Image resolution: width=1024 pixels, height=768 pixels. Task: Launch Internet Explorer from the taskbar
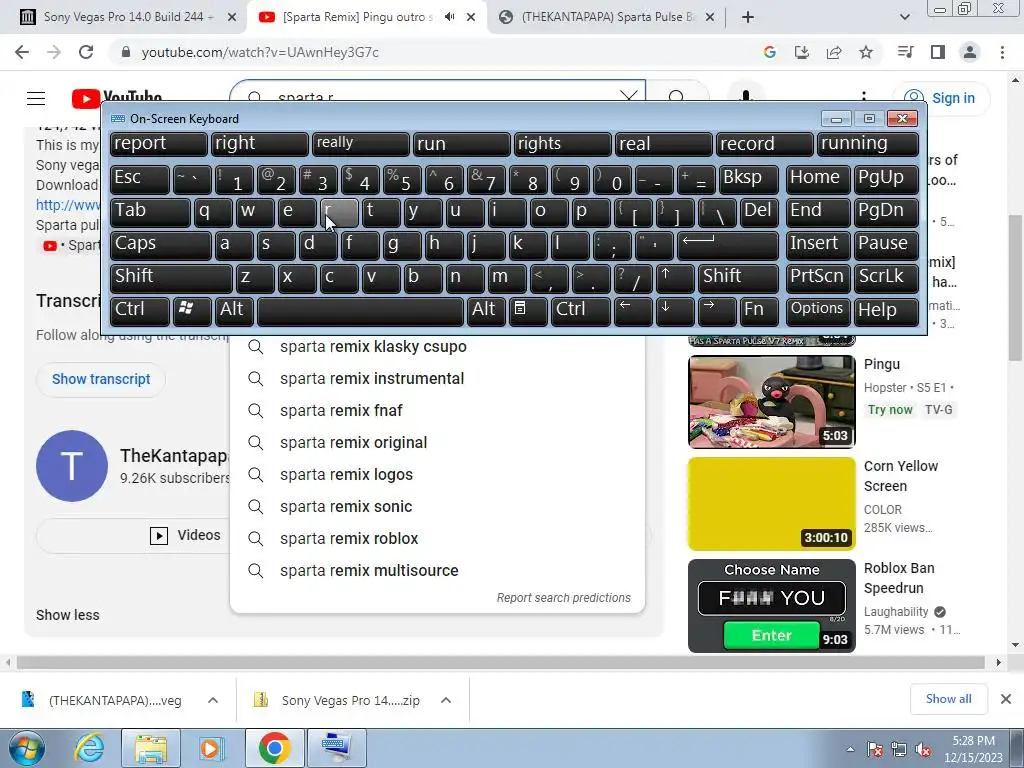(x=90, y=748)
